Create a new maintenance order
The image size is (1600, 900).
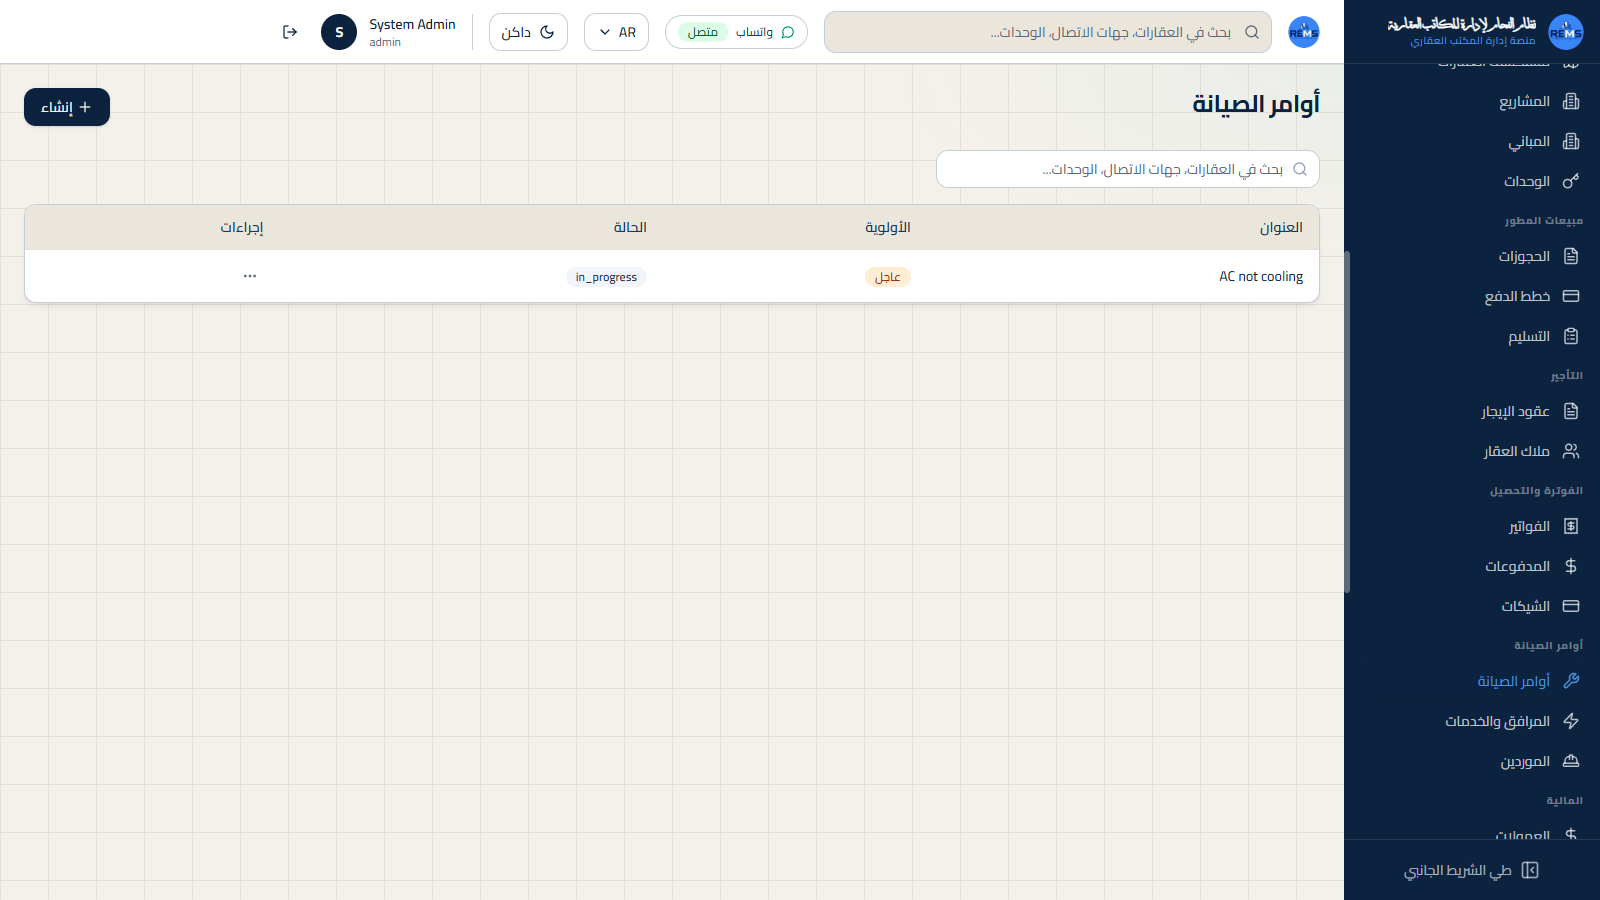point(67,107)
